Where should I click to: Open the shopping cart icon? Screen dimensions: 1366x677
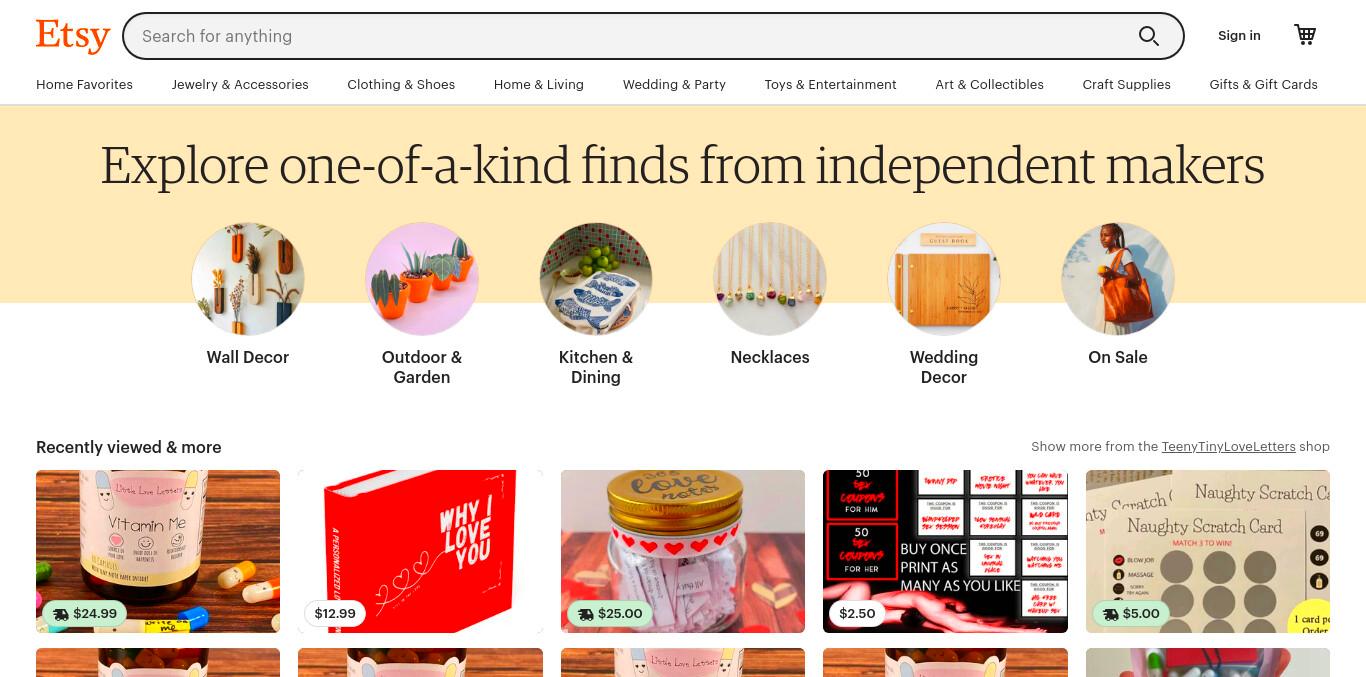pos(1305,35)
